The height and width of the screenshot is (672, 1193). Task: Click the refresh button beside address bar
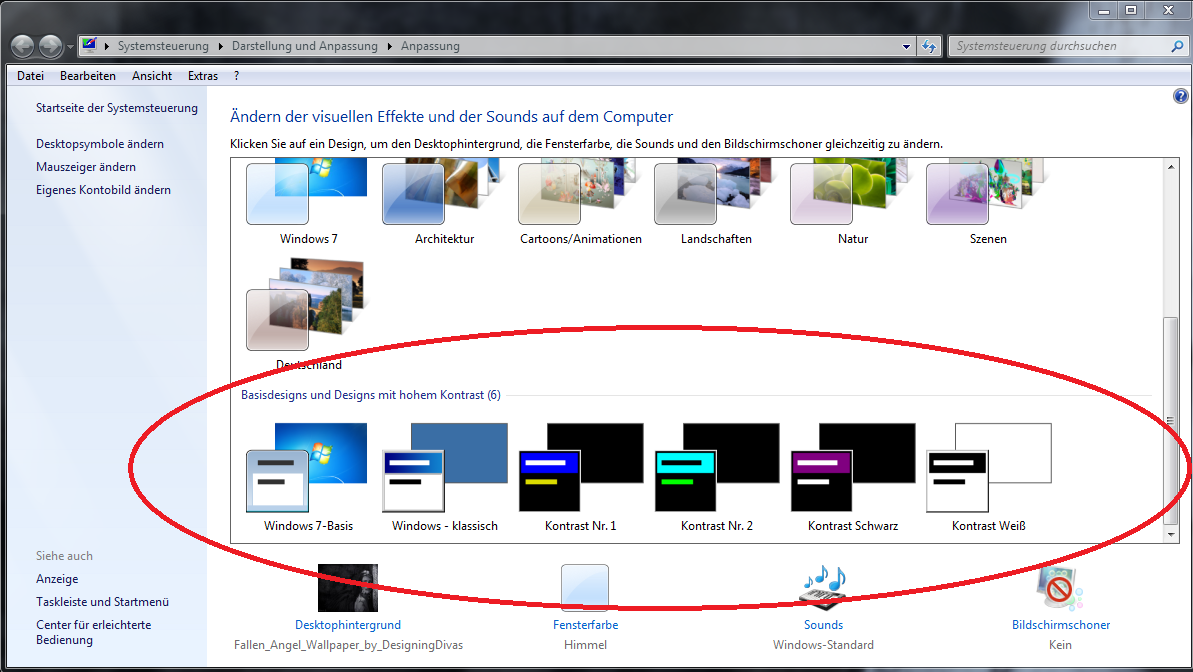pyautogui.click(x=929, y=46)
